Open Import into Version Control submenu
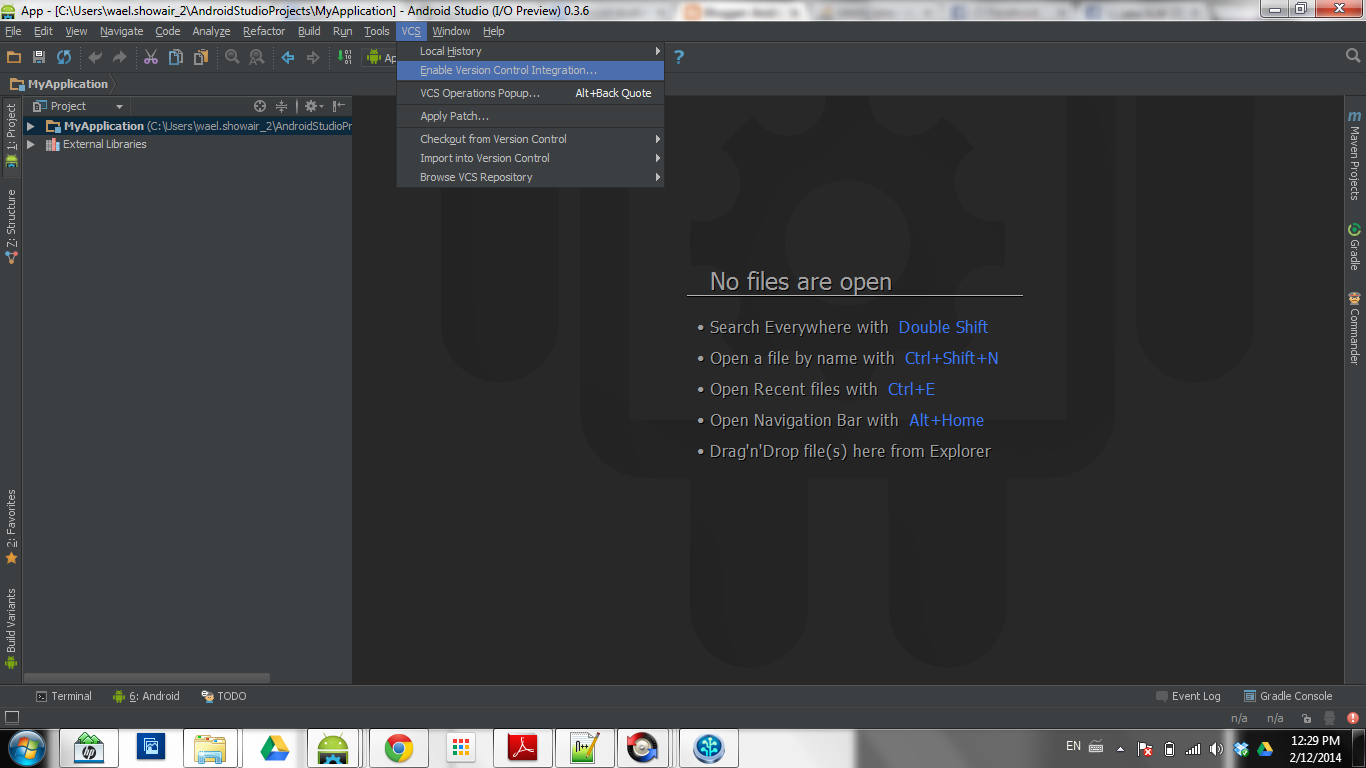Image resolution: width=1366 pixels, height=768 pixels. (x=530, y=158)
